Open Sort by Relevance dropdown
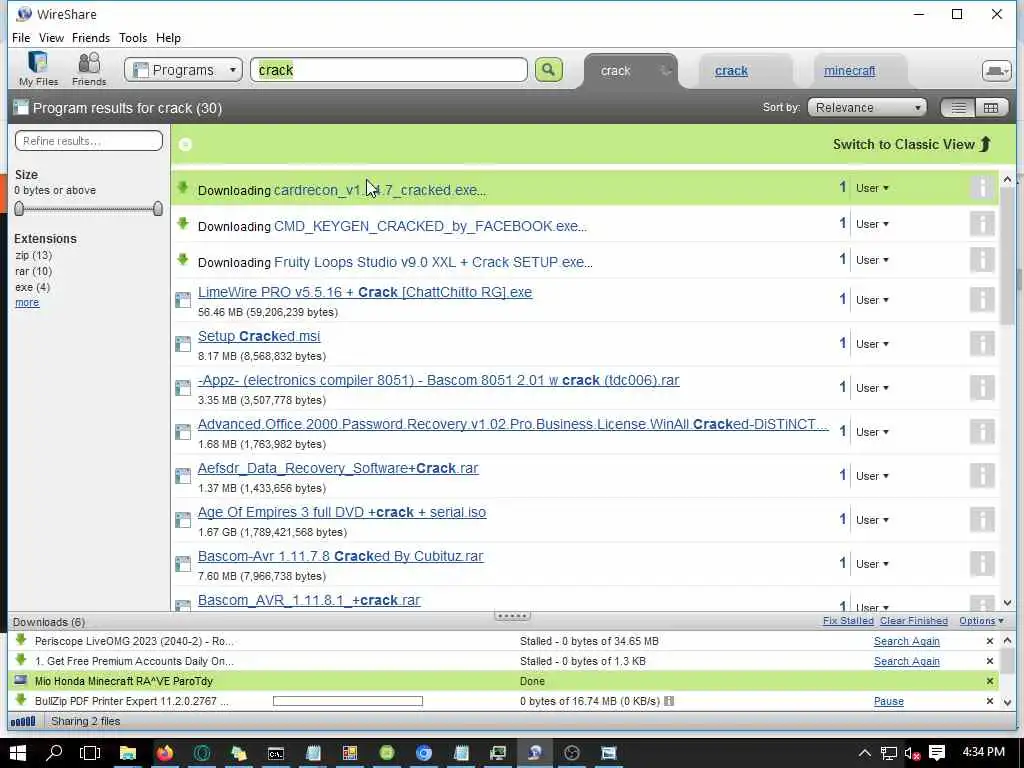 click(x=867, y=108)
